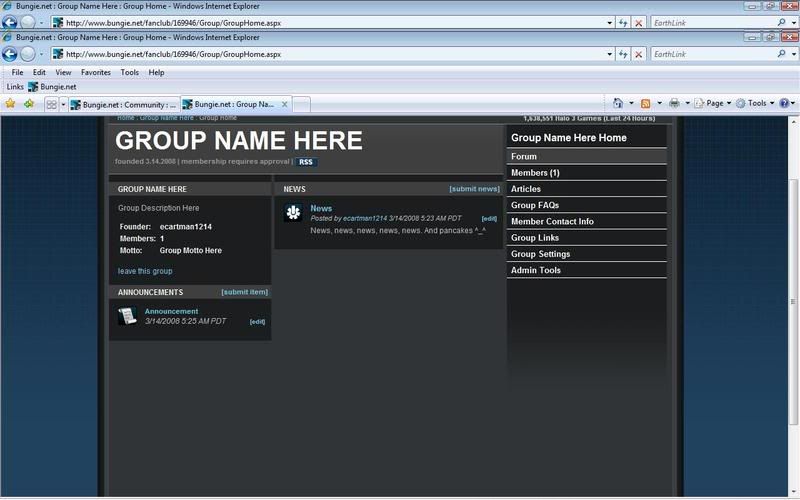800x500 pixels.
Task: Click the Help question mark icon
Action: (784, 103)
